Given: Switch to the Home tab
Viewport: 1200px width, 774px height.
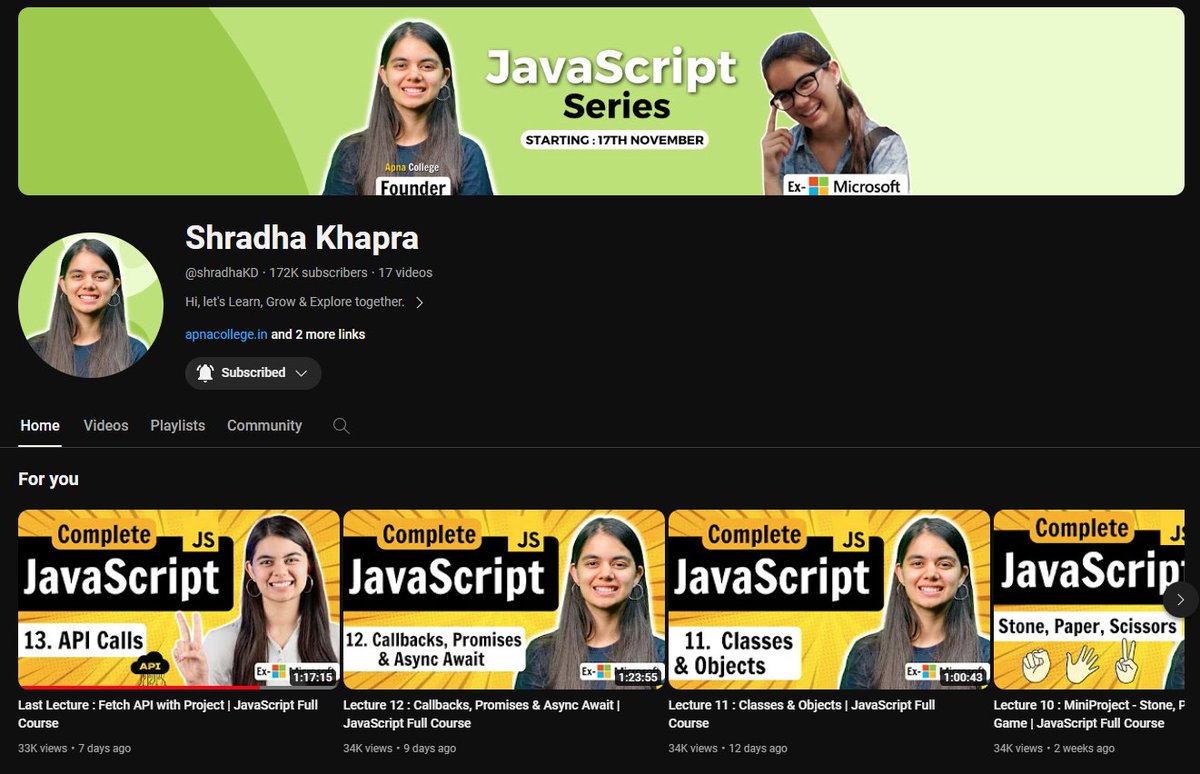Looking at the screenshot, I should pos(40,426).
